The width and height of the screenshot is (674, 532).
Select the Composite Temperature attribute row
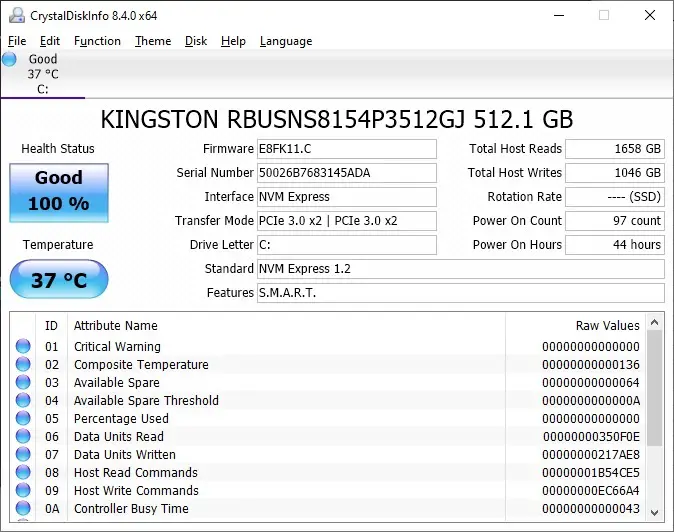328,364
